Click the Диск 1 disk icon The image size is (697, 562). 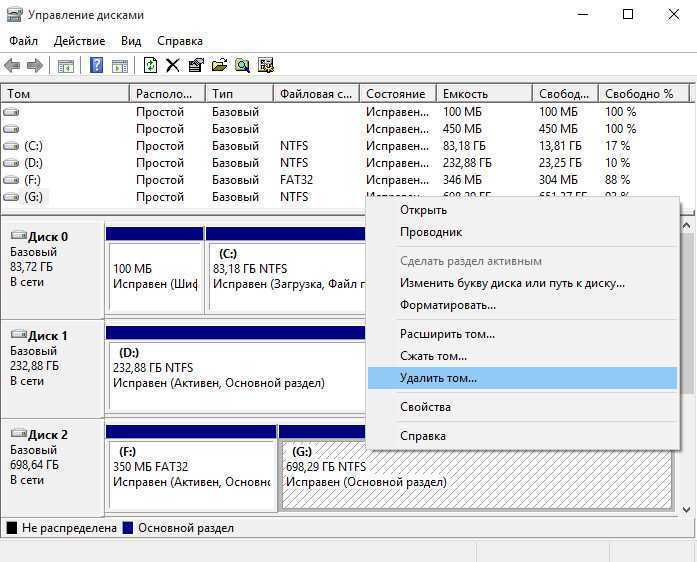19,334
